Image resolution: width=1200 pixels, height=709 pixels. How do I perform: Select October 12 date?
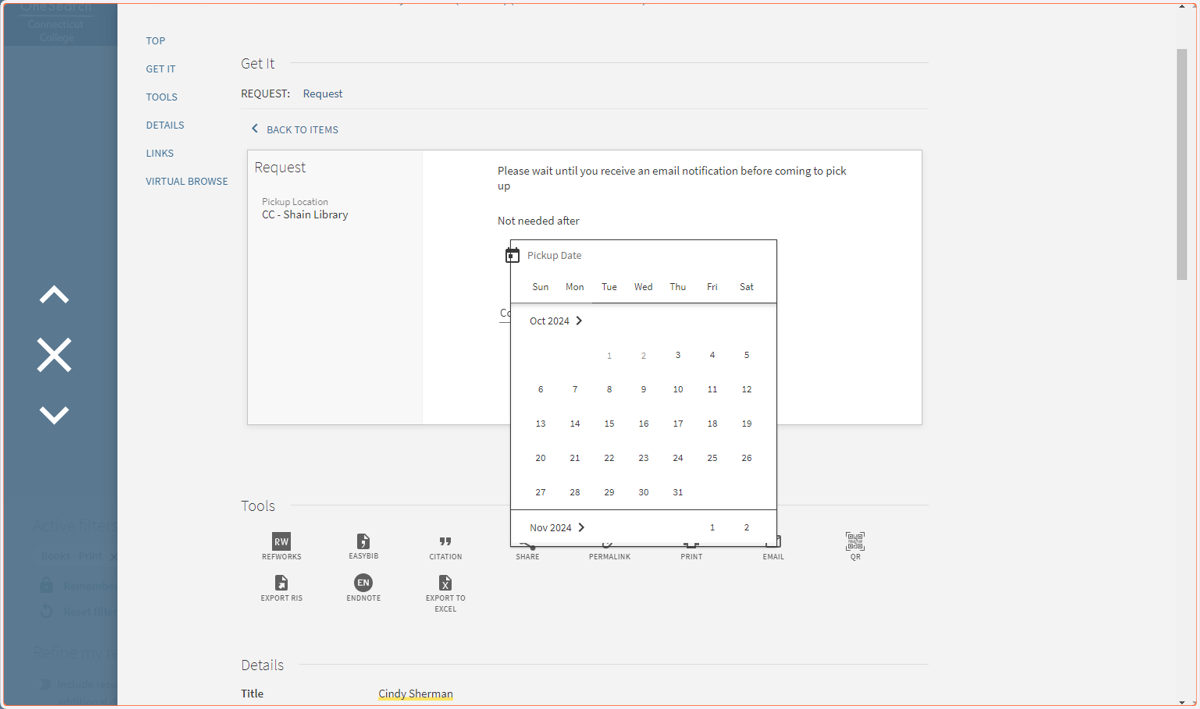(x=746, y=389)
